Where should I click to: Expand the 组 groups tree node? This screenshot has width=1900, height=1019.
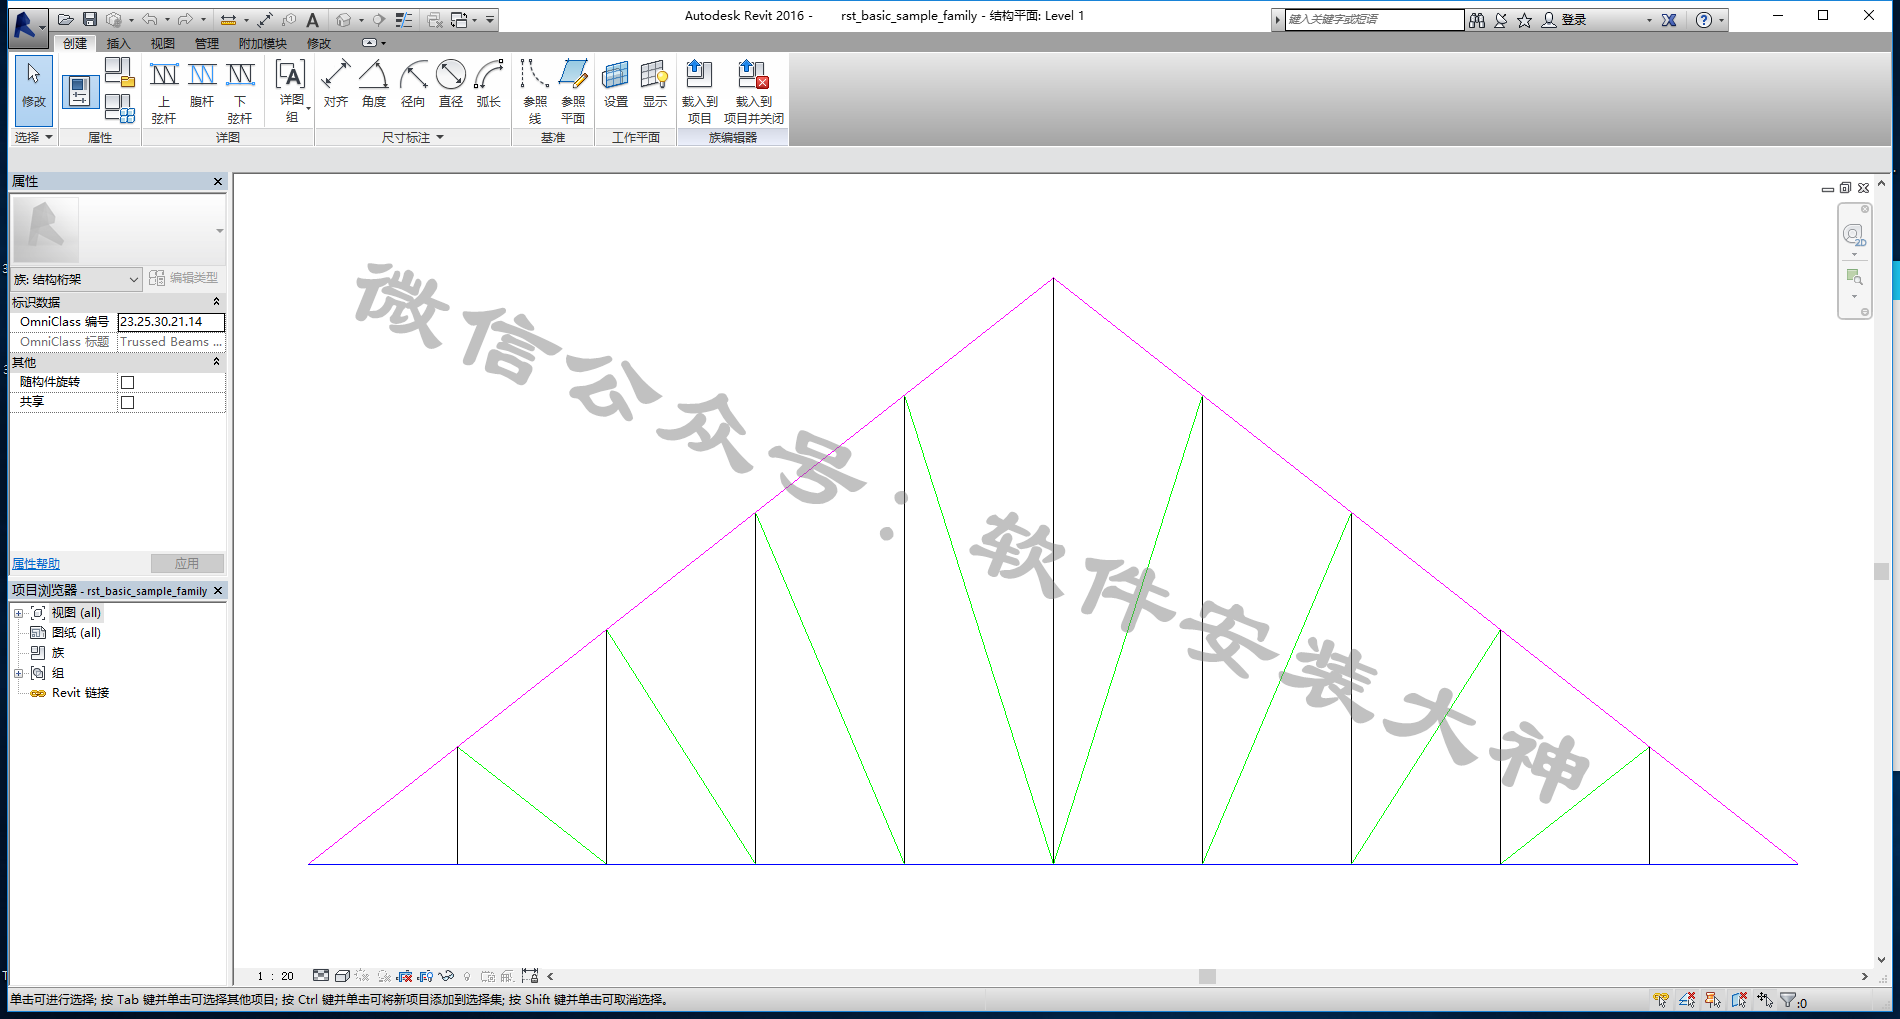click(x=18, y=673)
